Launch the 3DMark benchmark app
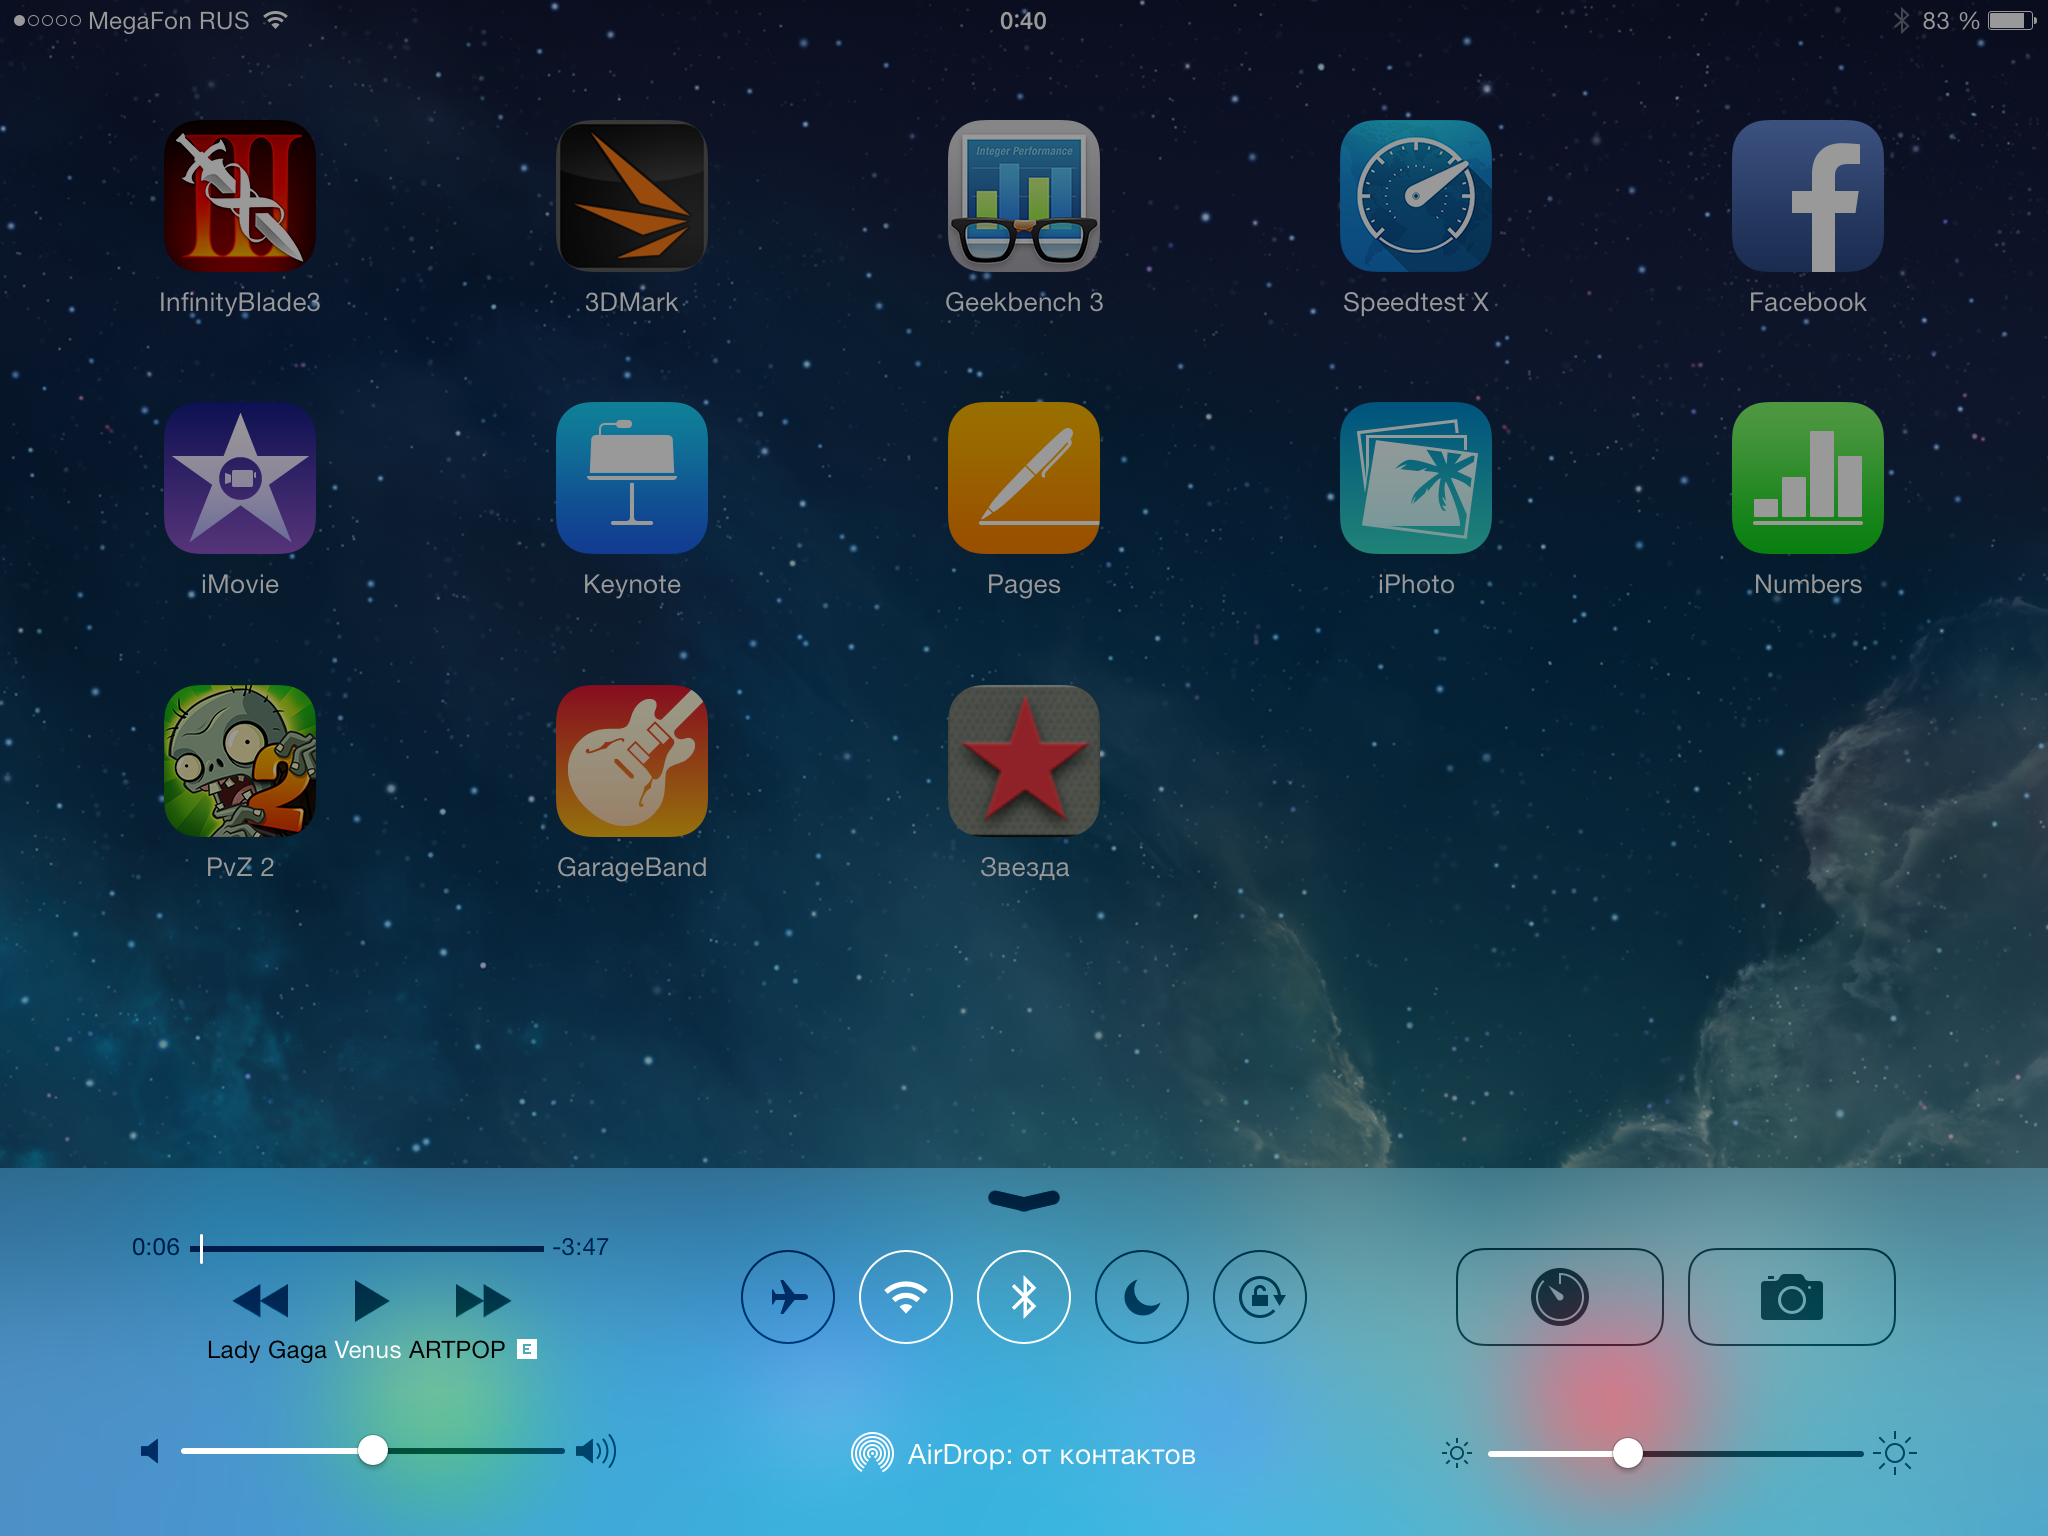This screenshot has height=1536, width=2048. click(632, 196)
